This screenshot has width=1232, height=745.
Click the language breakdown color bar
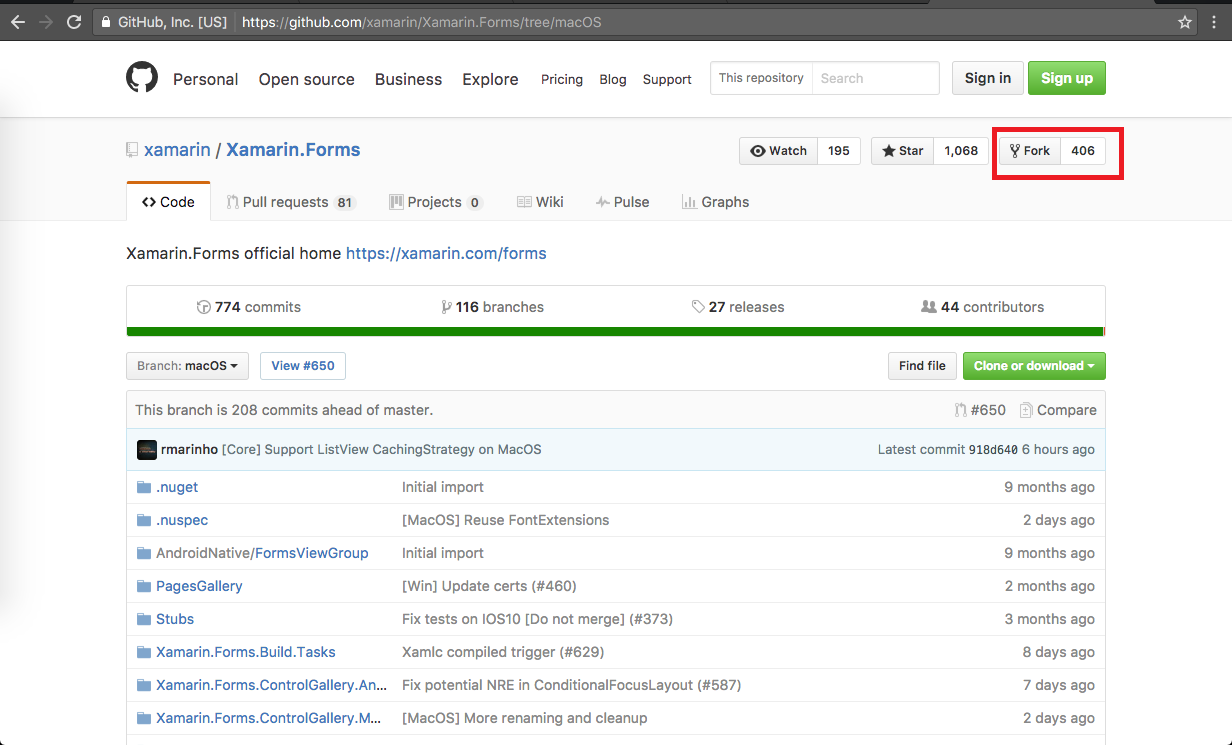coord(616,332)
